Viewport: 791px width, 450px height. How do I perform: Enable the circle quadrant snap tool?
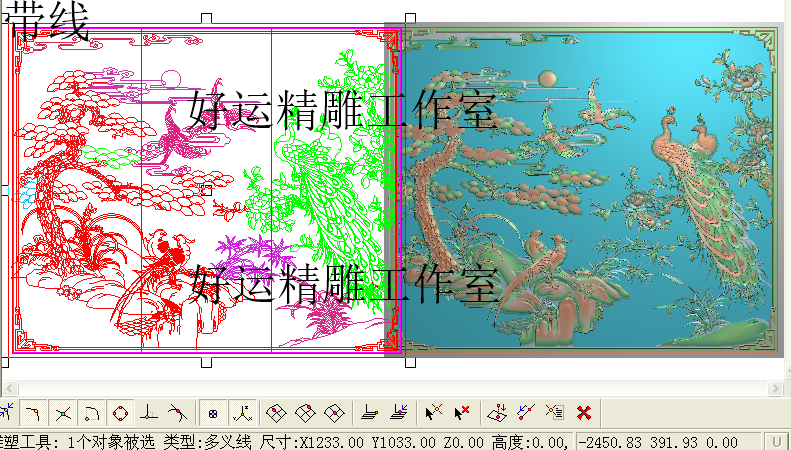pyautogui.click(x=121, y=414)
